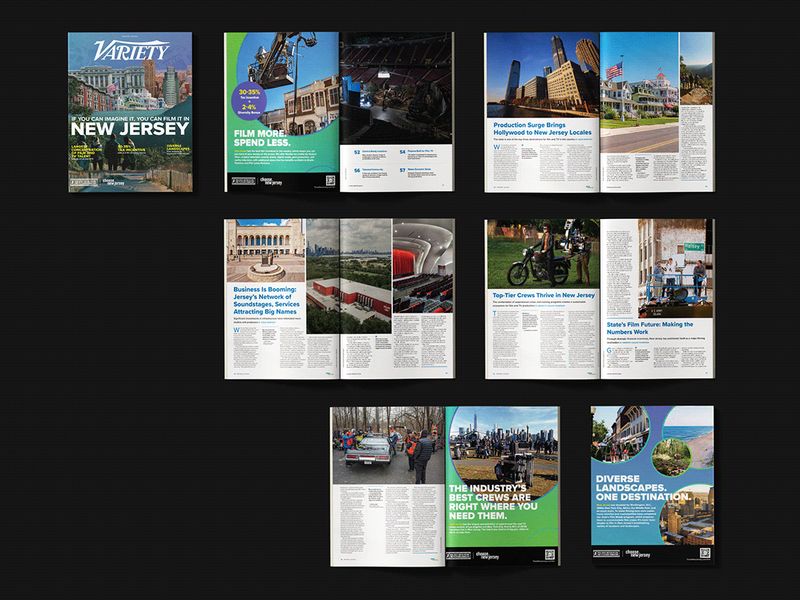Click the QR code on the Film More ad

pos(330,180)
